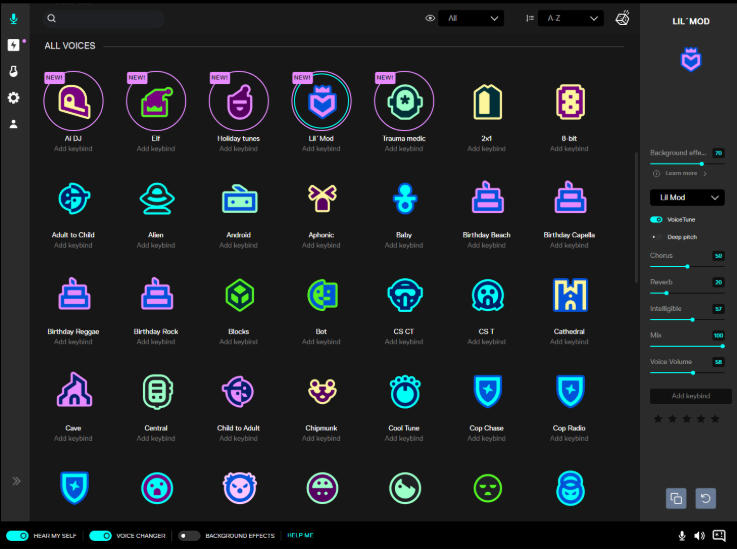Screen dimensions: 737x549
Task: Select the 8-bit voice
Action: click(x=570, y=102)
